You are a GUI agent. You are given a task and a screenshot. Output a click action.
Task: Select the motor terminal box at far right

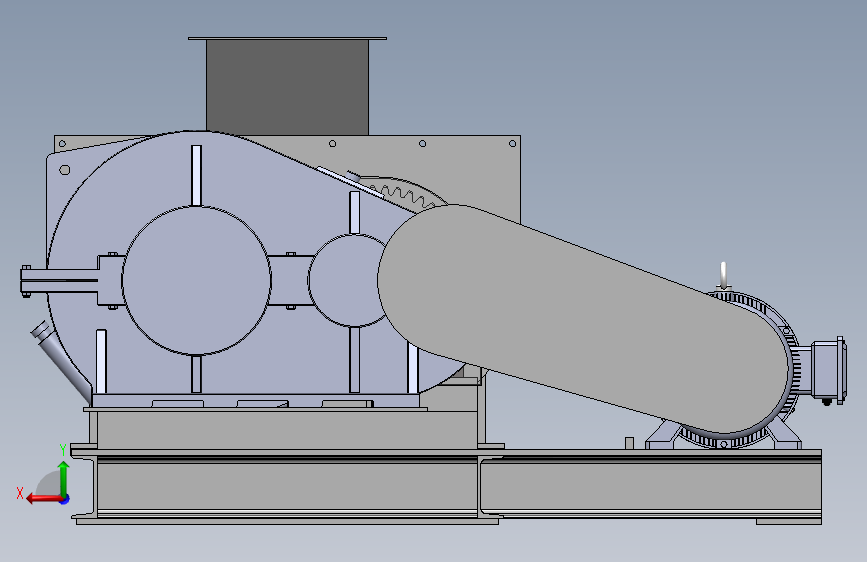[828, 370]
